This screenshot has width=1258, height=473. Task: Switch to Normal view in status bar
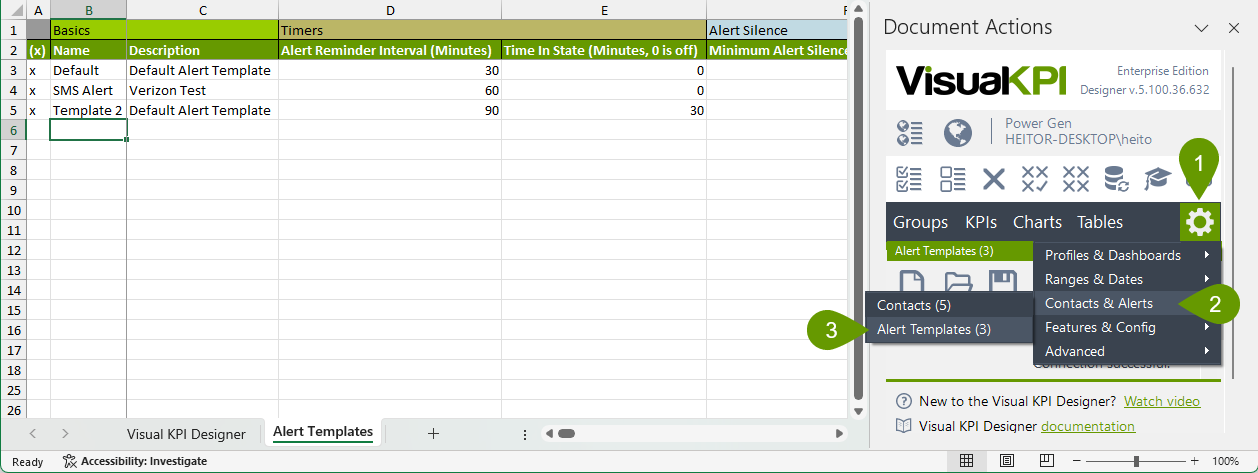pos(967,461)
